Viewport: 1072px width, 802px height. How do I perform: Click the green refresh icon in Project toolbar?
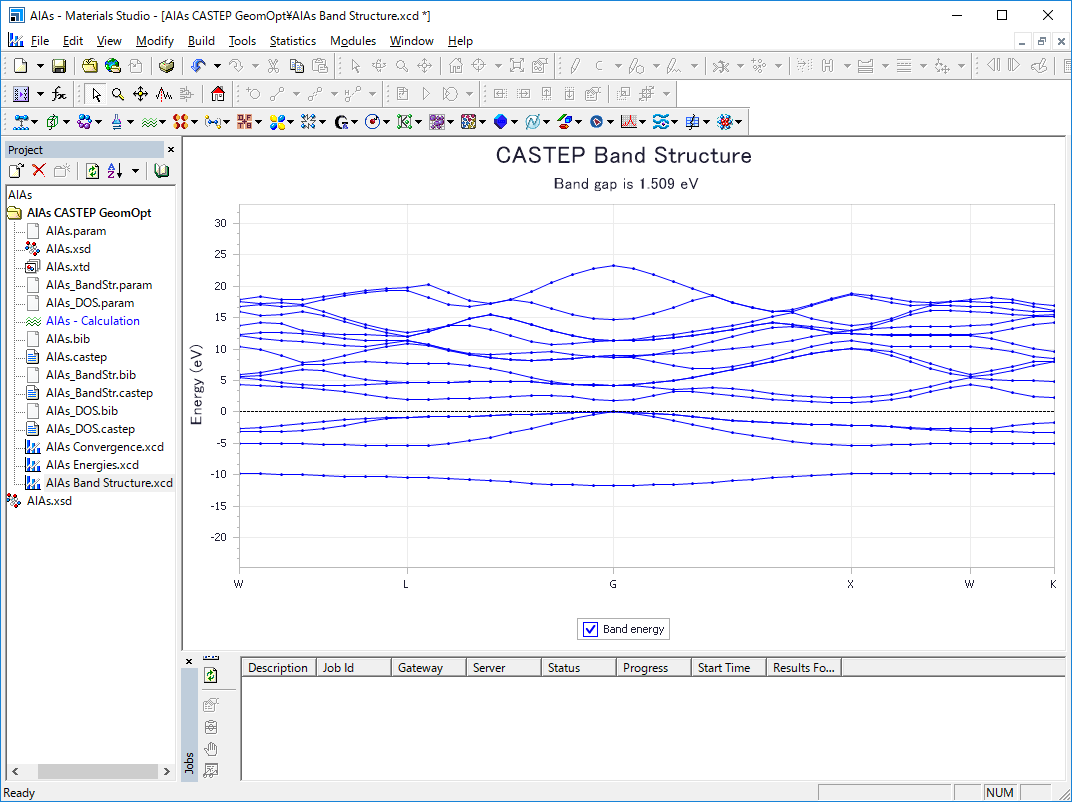tap(92, 171)
